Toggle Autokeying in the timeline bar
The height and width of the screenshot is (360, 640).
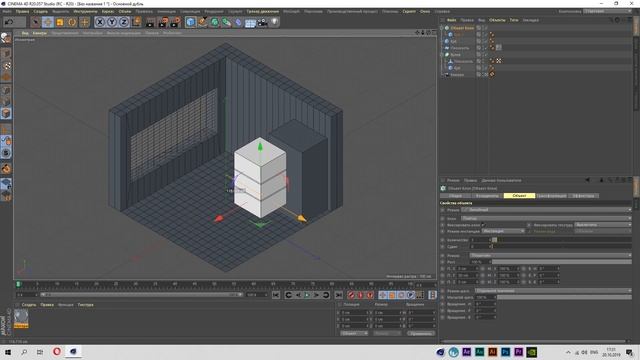point(360,295)
